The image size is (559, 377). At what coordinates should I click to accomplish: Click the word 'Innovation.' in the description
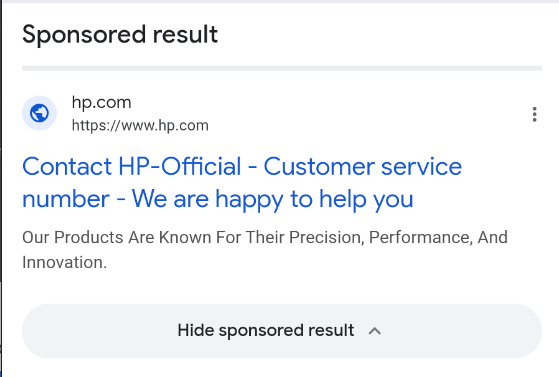coord(65,263)
